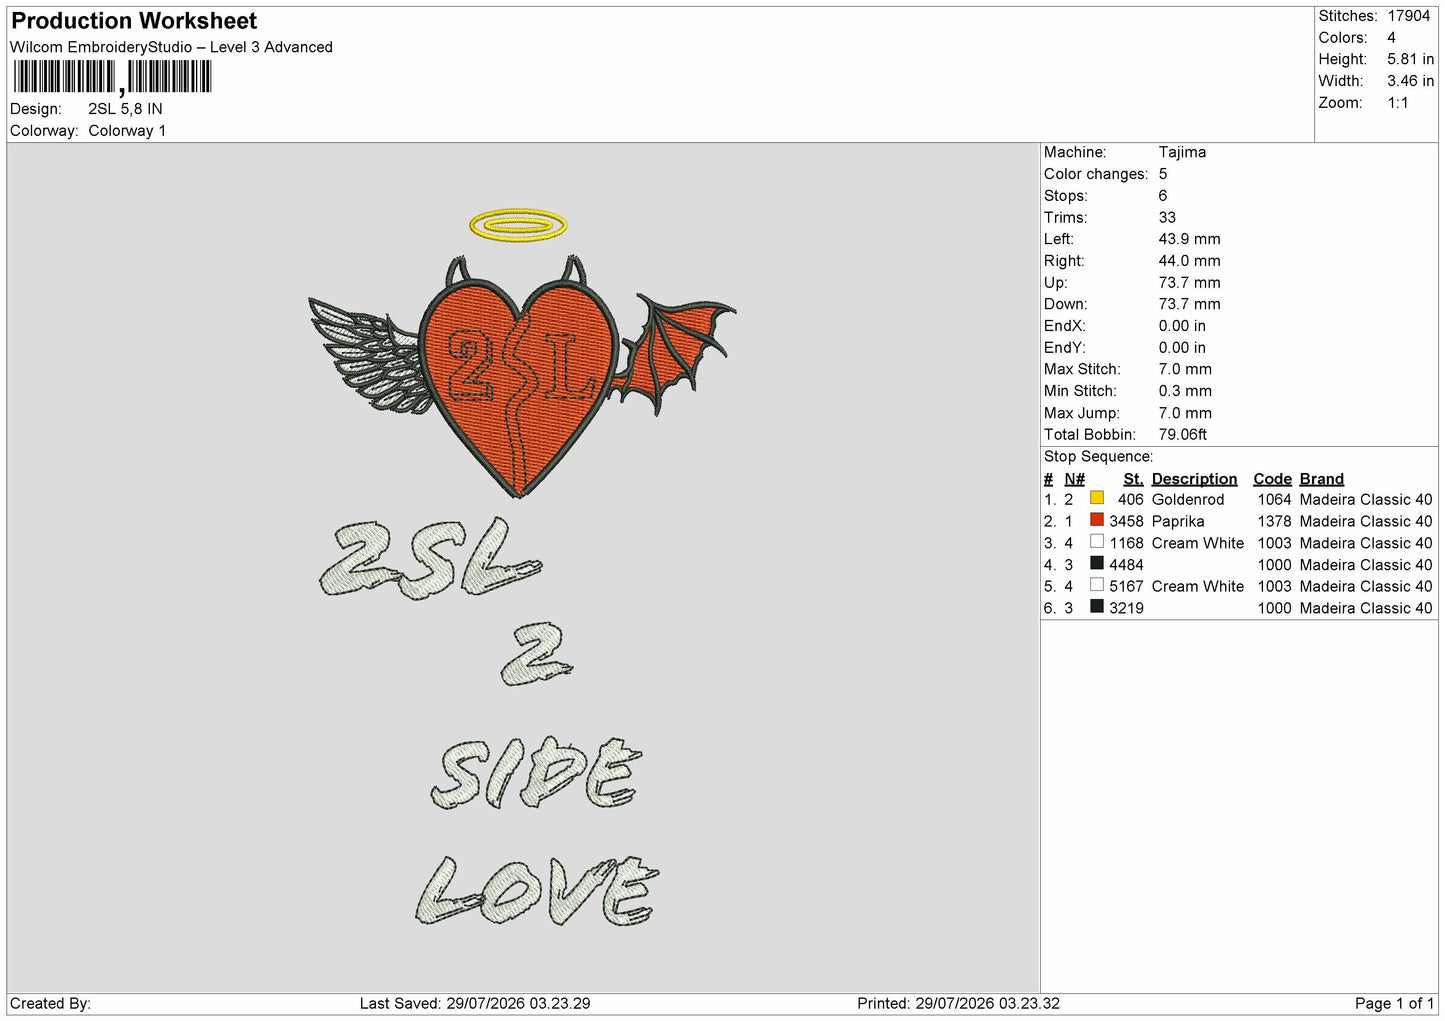Click the 'EndY:' label

(1064, 348)
